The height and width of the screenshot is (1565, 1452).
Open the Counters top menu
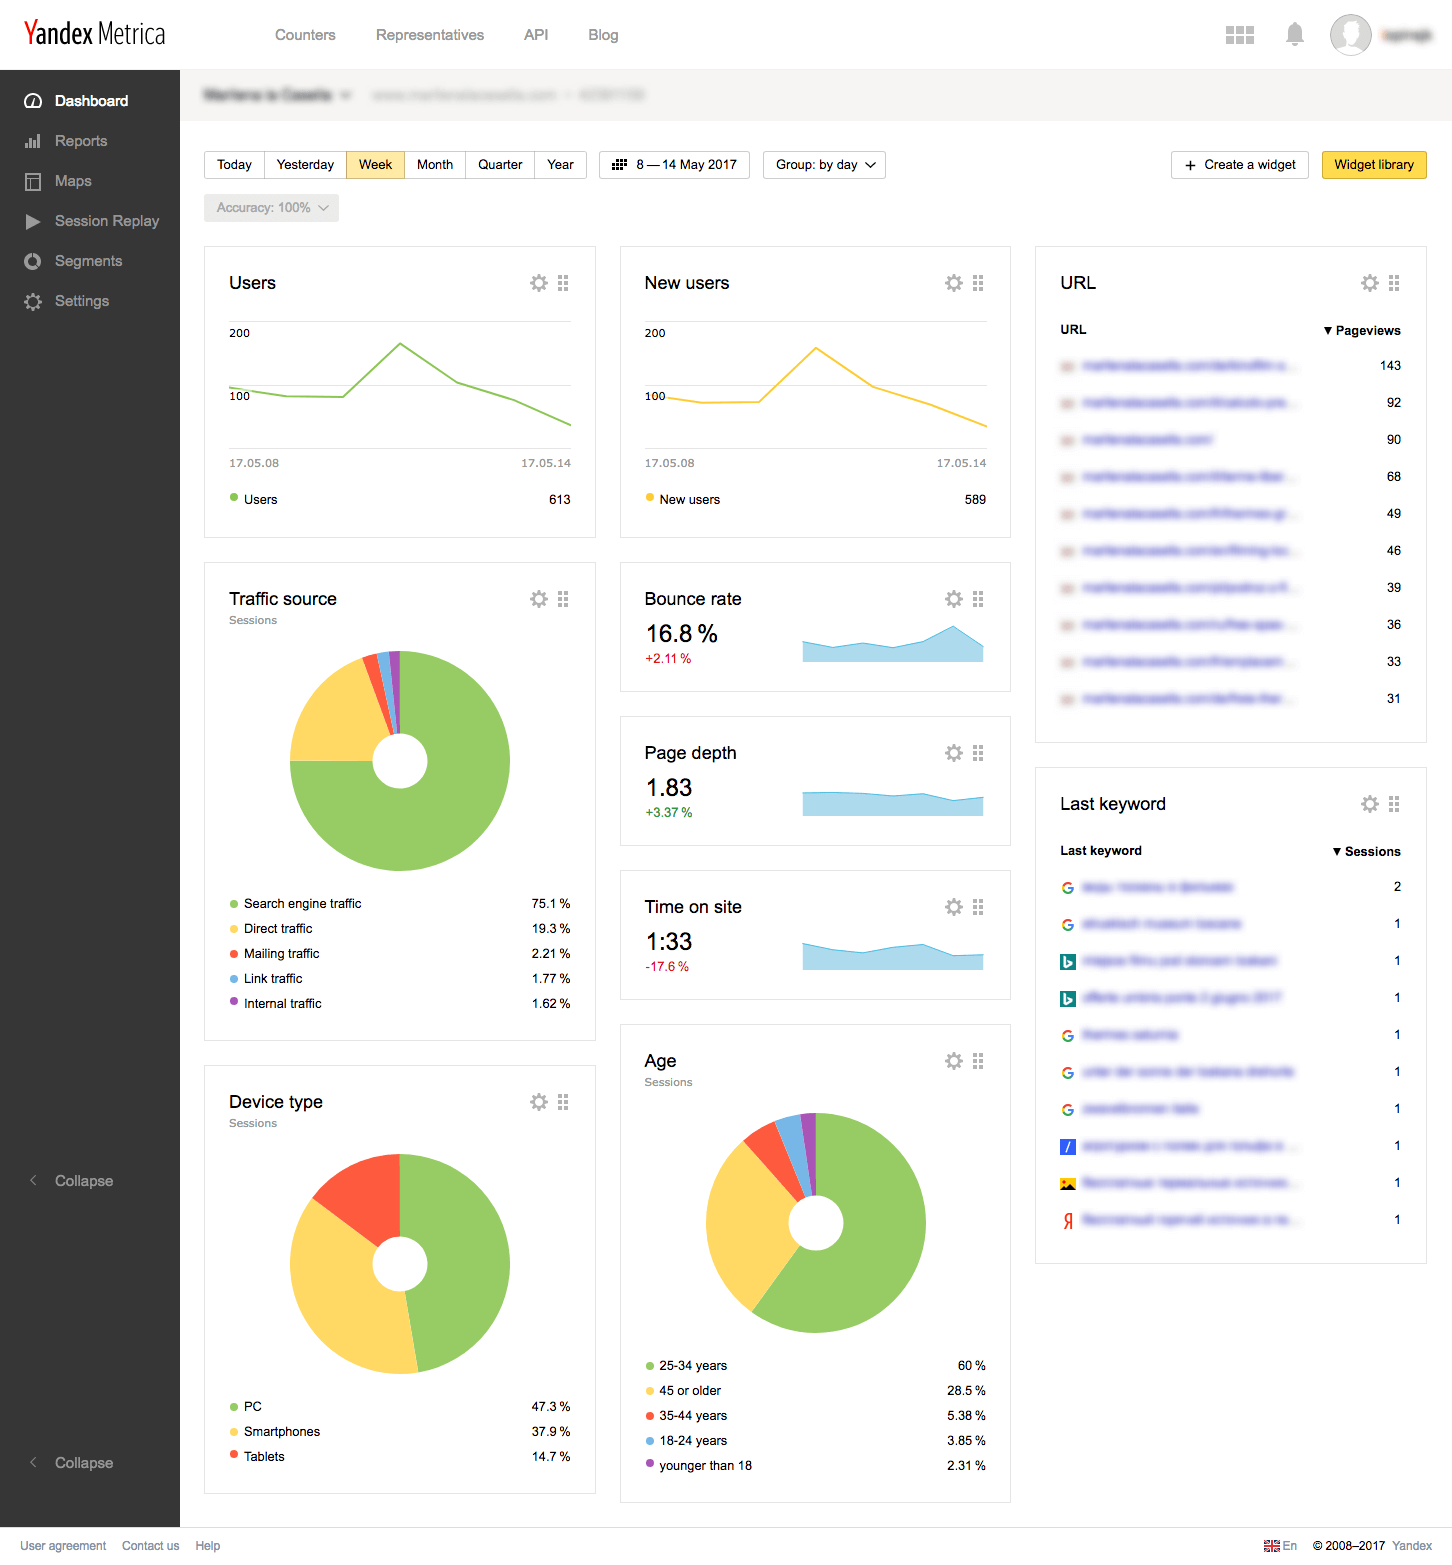305,35
